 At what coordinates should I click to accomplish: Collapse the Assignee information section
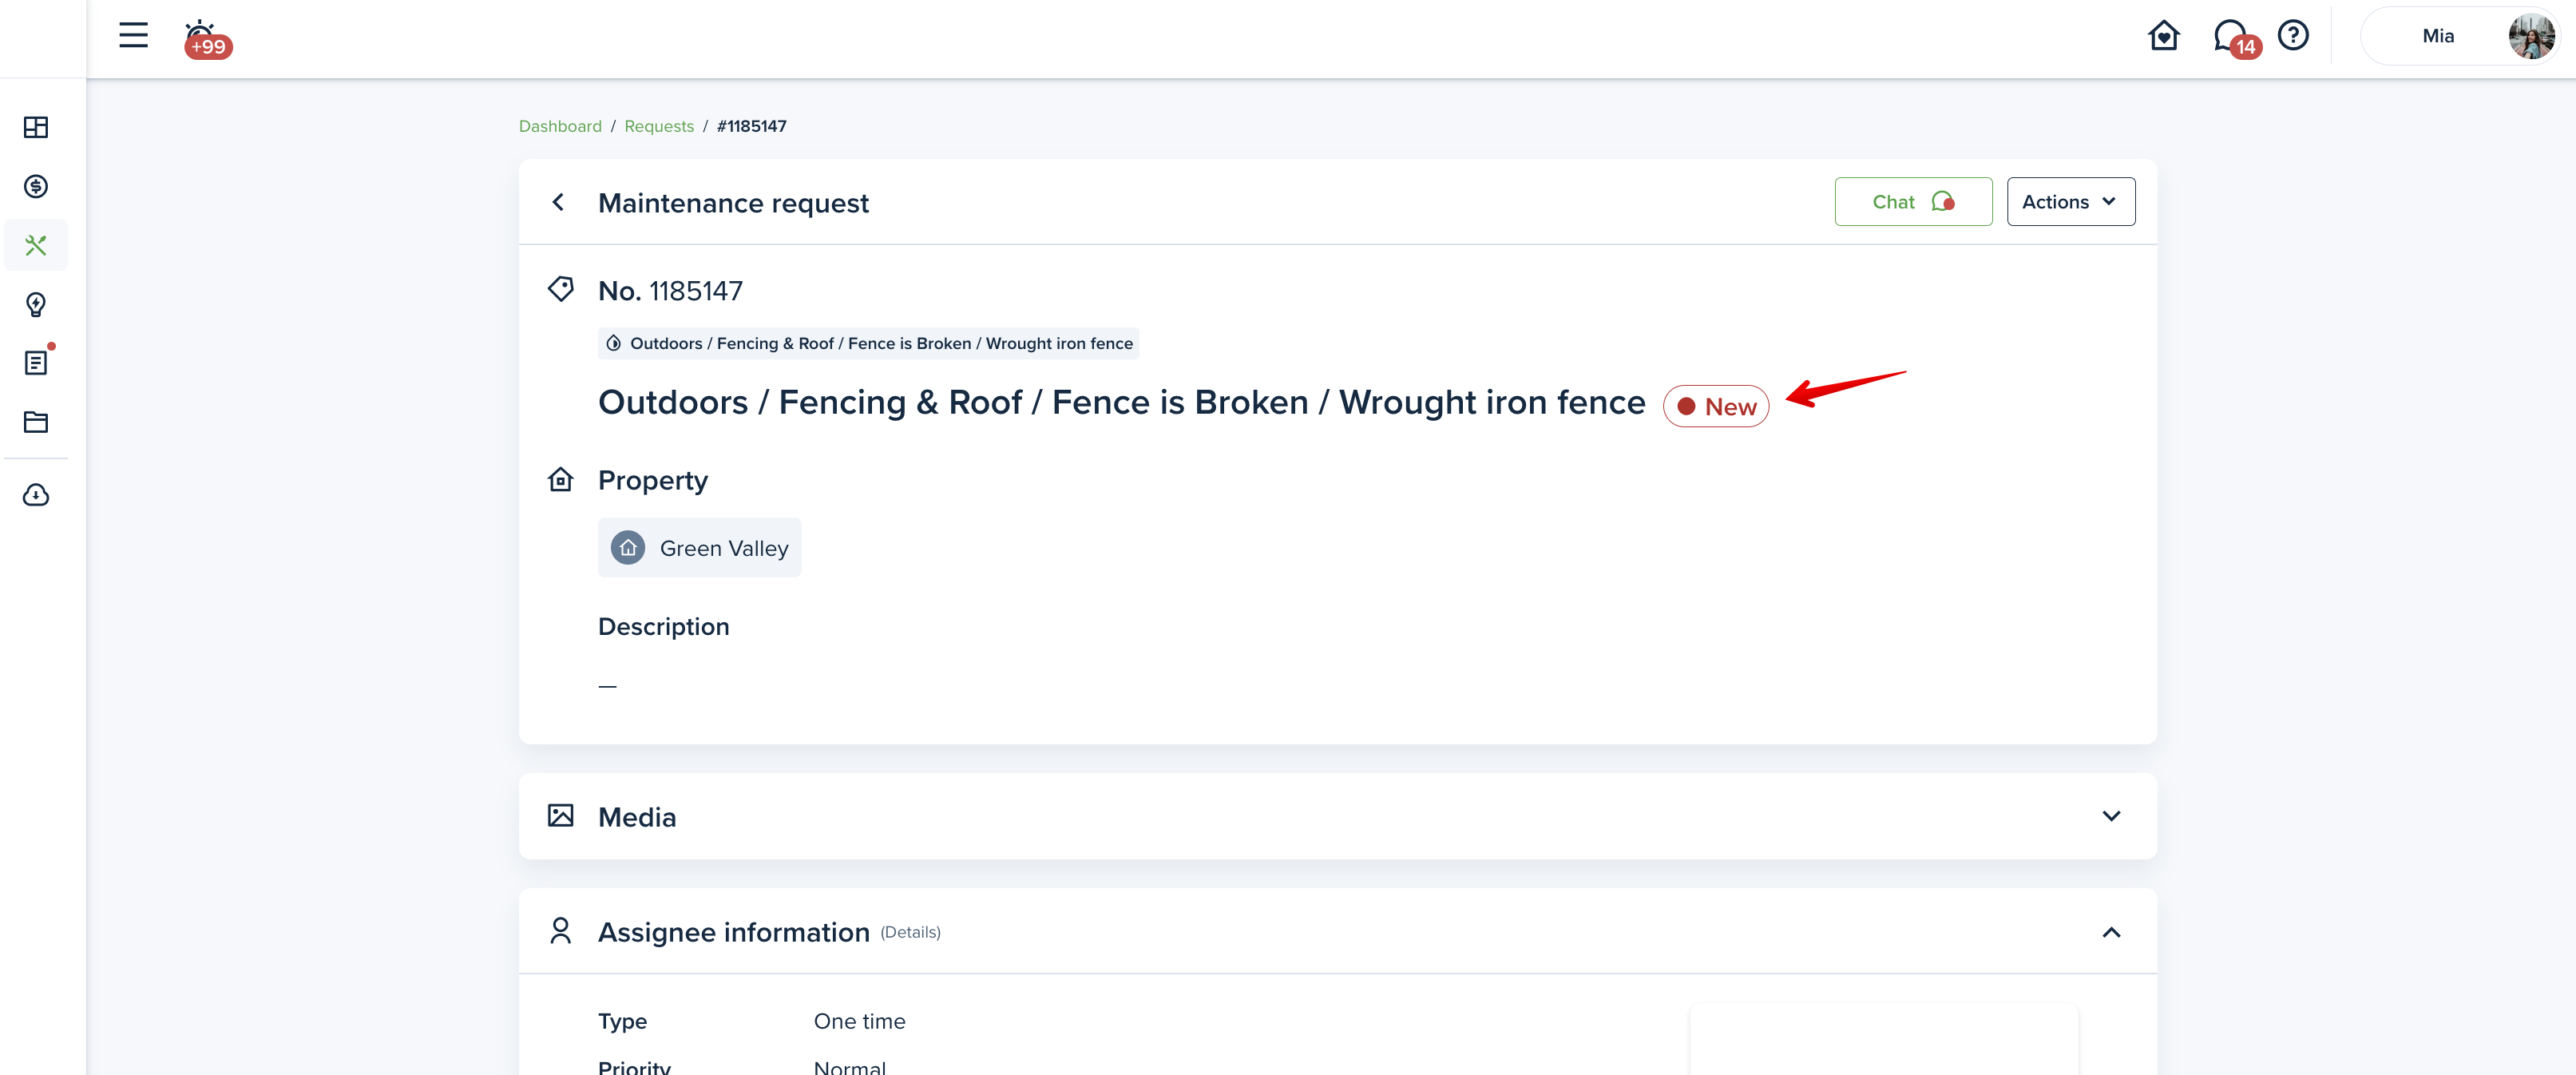[2110, 932]
